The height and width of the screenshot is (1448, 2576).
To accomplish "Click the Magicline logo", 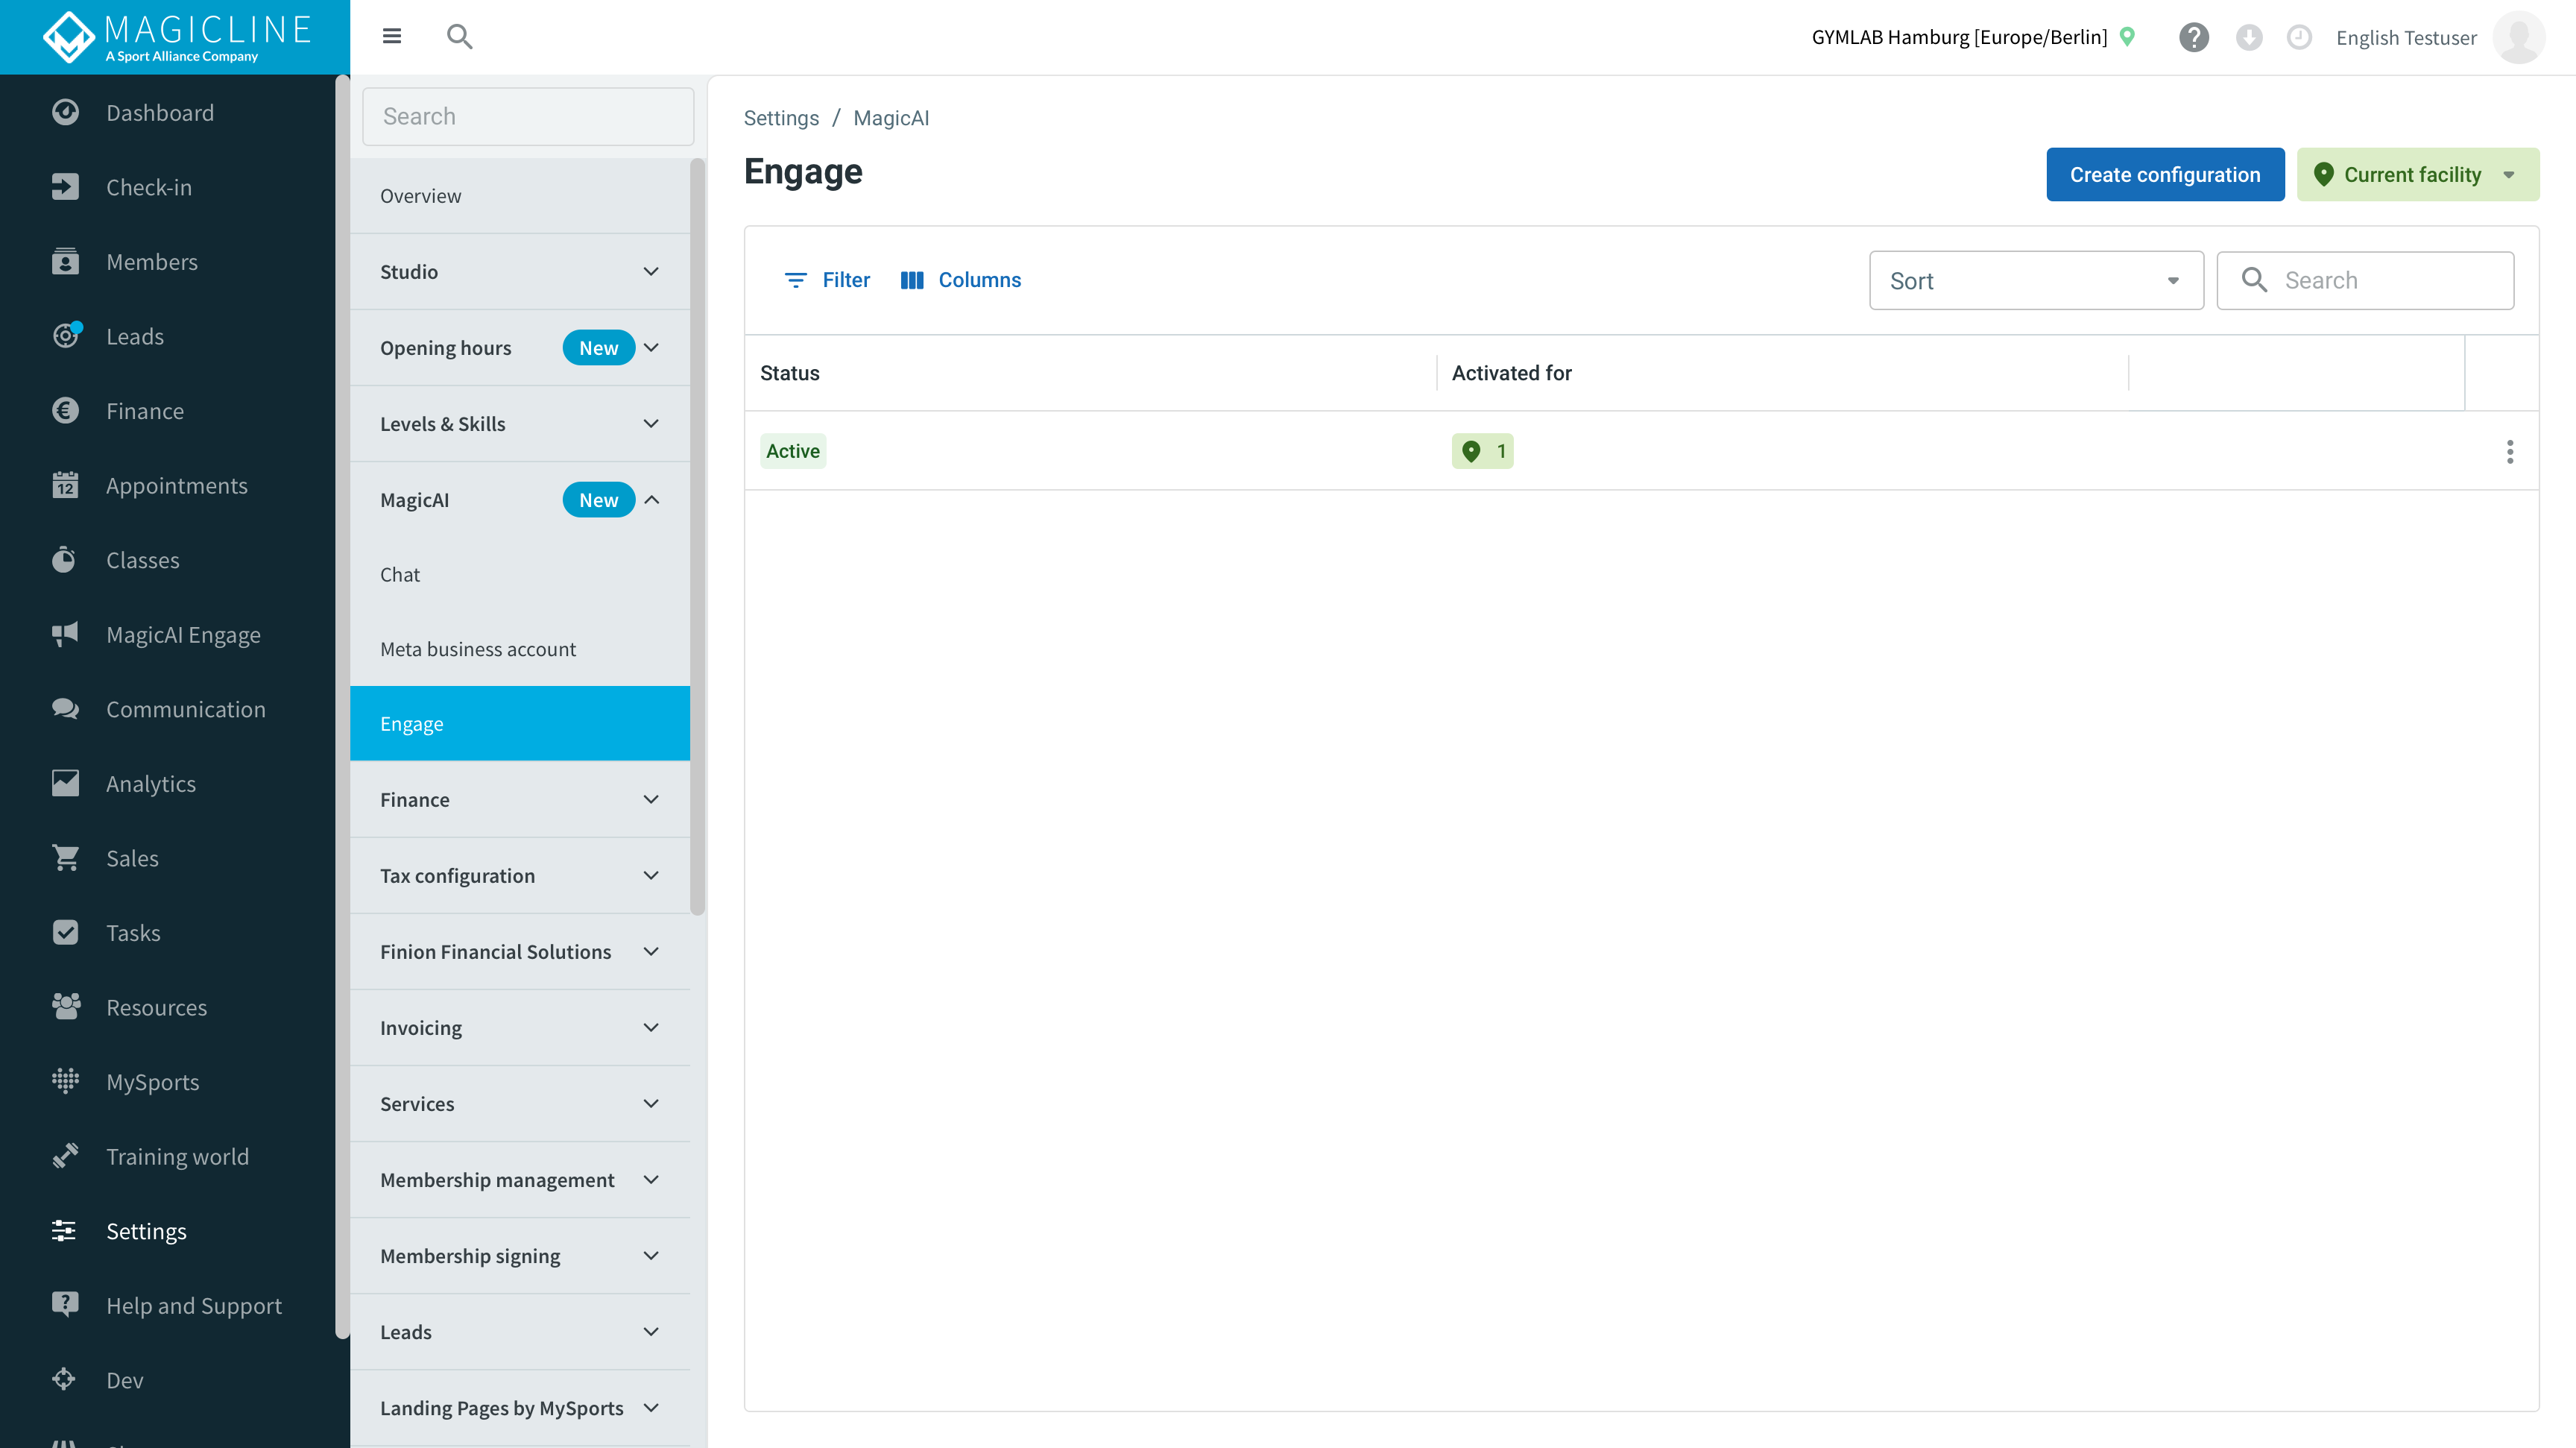I will [177, 37].
